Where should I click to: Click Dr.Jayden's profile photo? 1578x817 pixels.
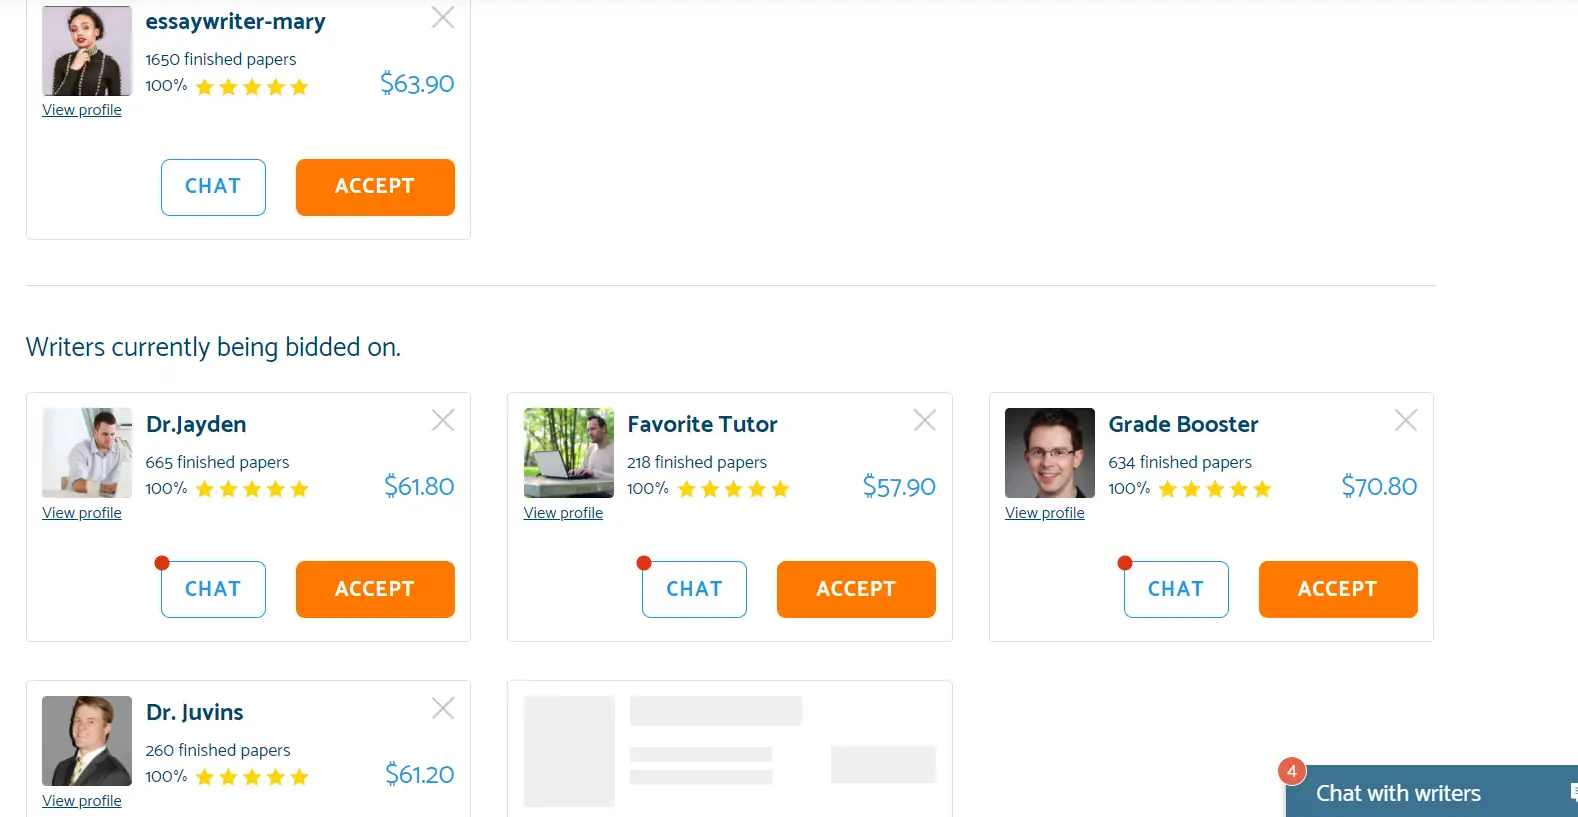pyautogui.click(x=87, y=452)
